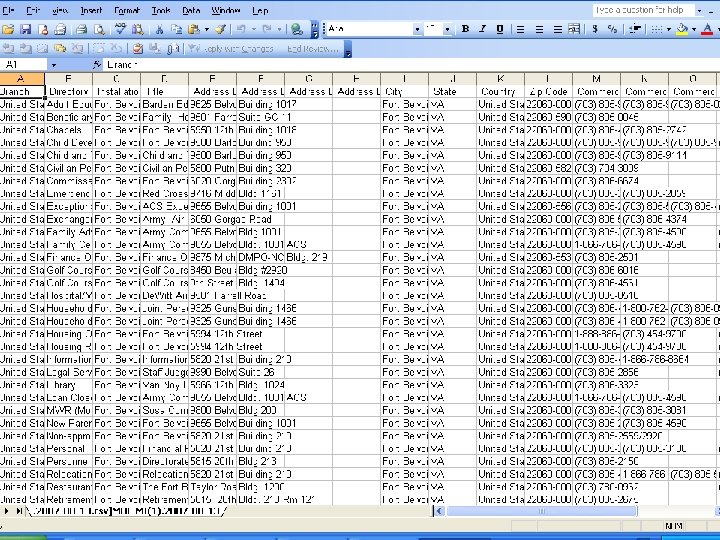Copy the selection with the Copy icon
Viewport: 720px width, 540px height.
[176, 30]
